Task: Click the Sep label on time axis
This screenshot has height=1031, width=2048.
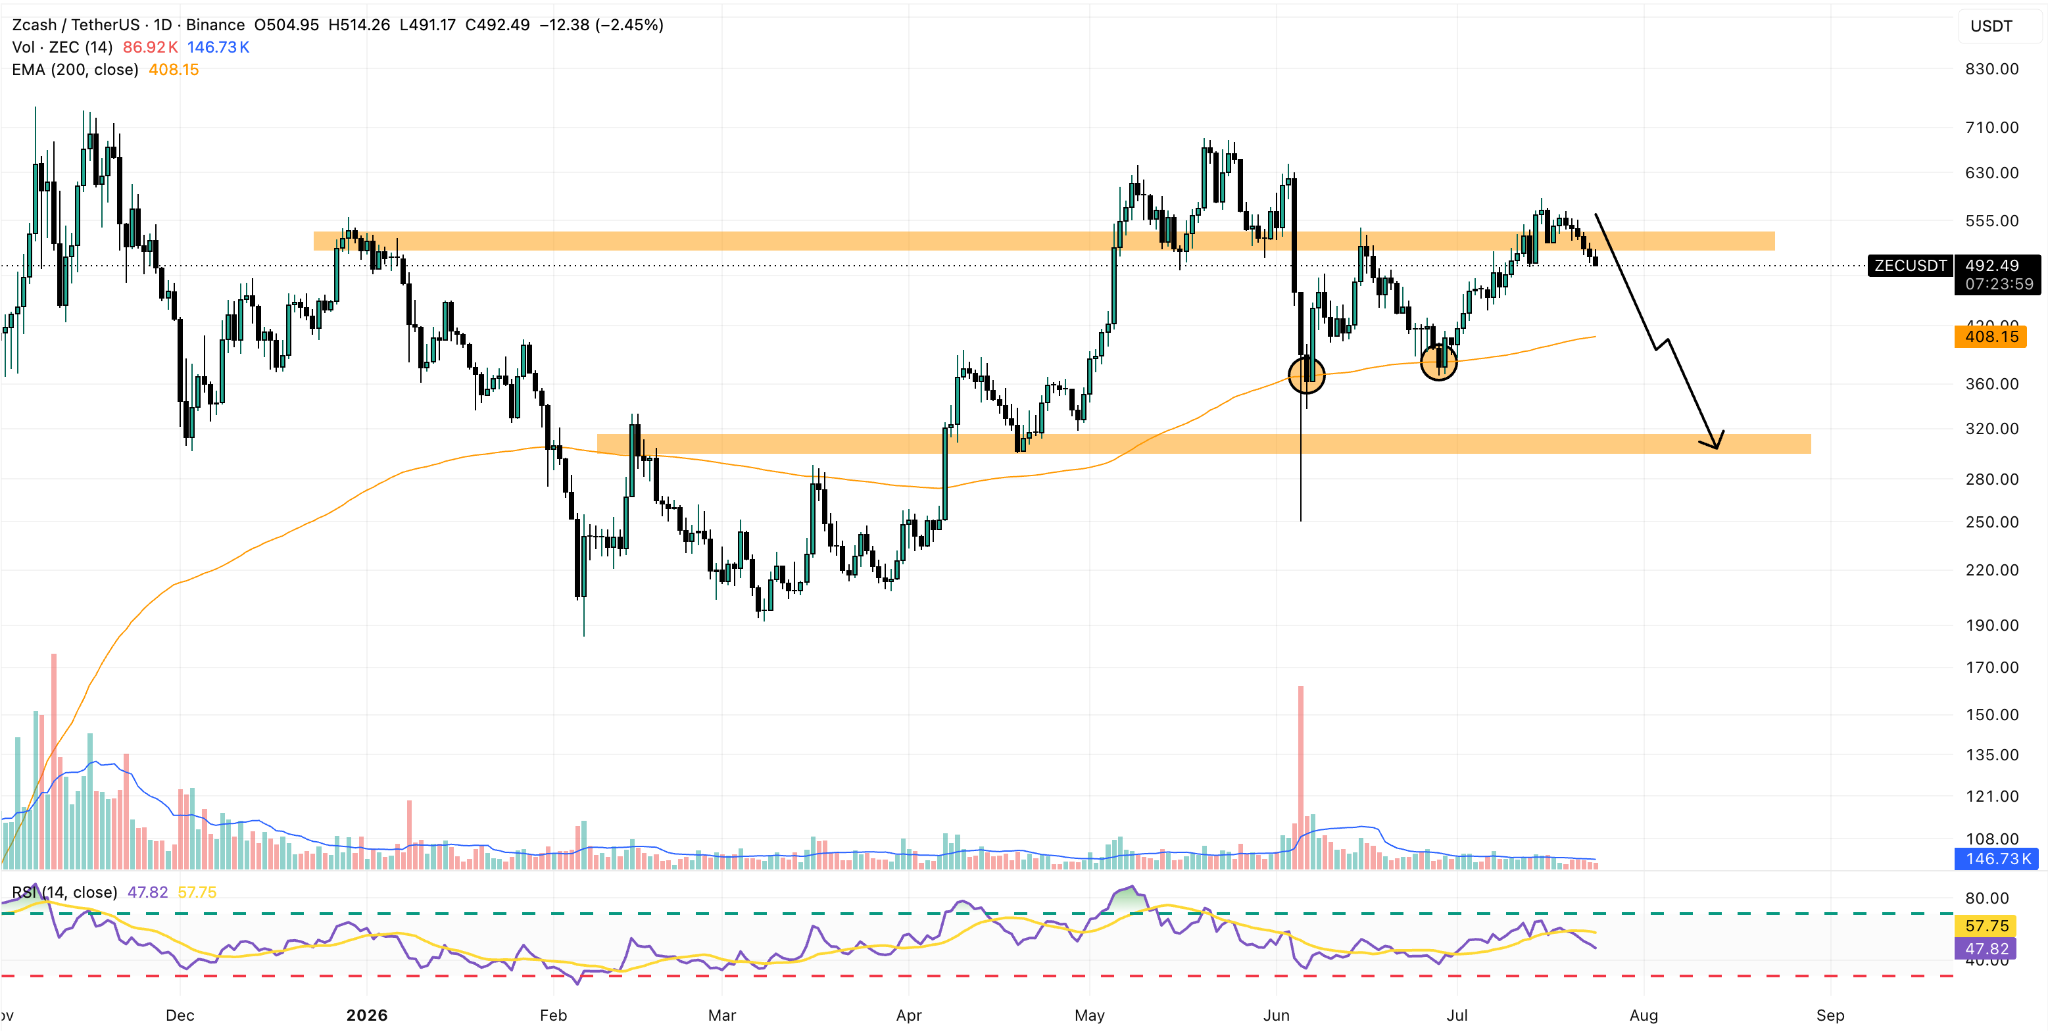Action: coord(1831,1015)
